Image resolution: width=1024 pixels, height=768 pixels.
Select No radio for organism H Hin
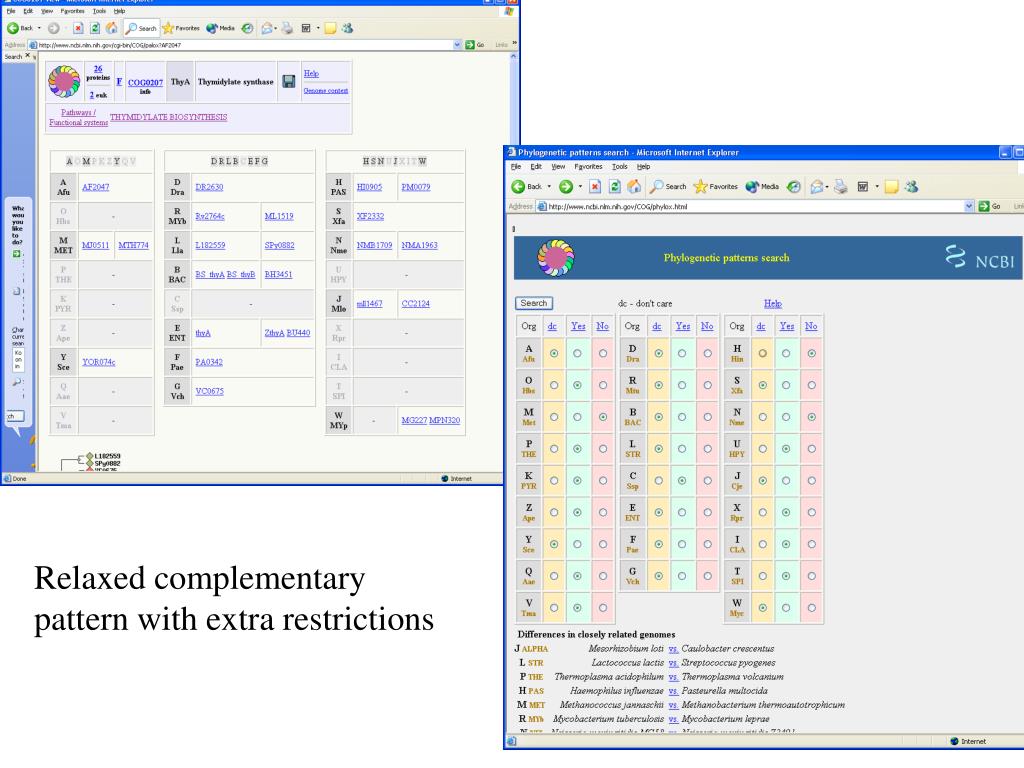[x=811, y=353]
